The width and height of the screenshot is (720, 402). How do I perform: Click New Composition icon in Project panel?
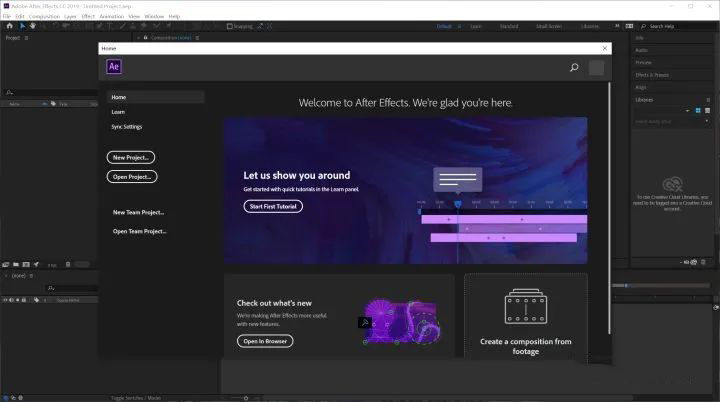coord(26,265)
